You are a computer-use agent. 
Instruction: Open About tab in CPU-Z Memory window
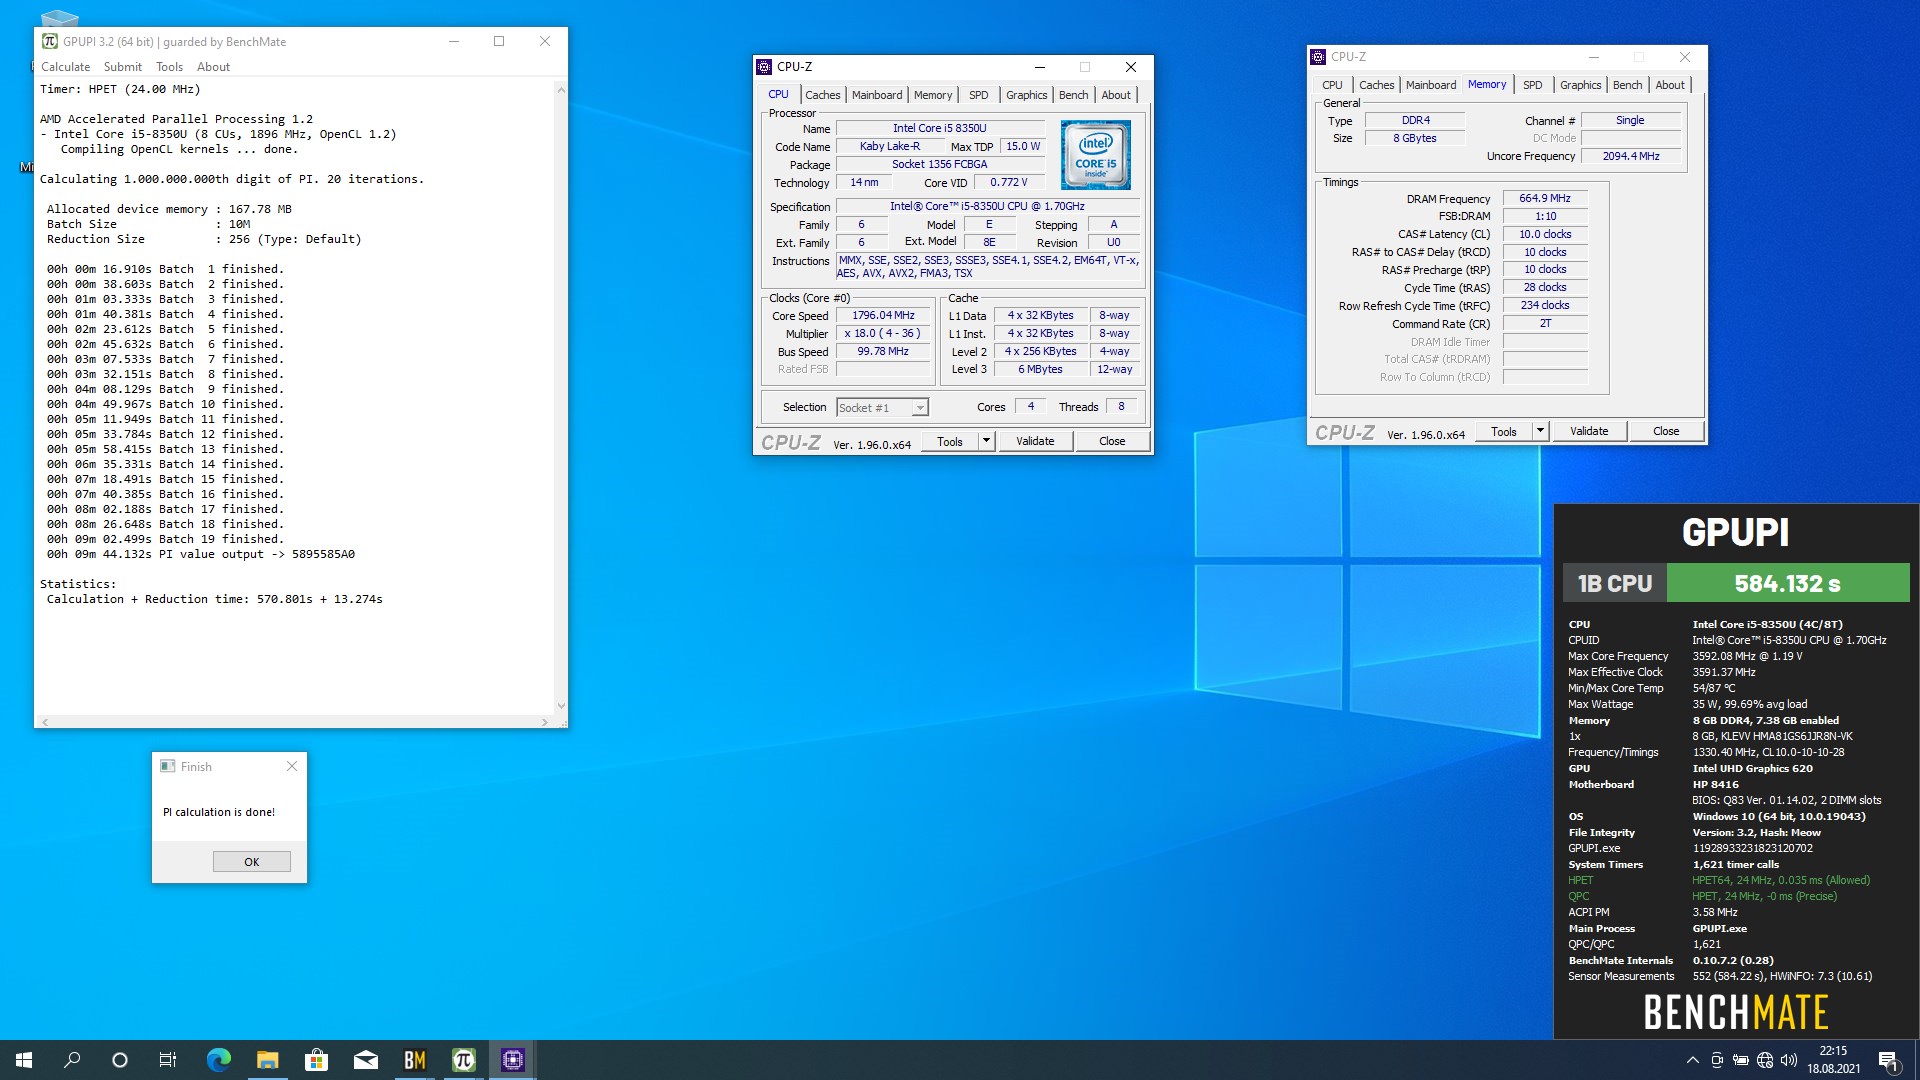(1670, 85)
